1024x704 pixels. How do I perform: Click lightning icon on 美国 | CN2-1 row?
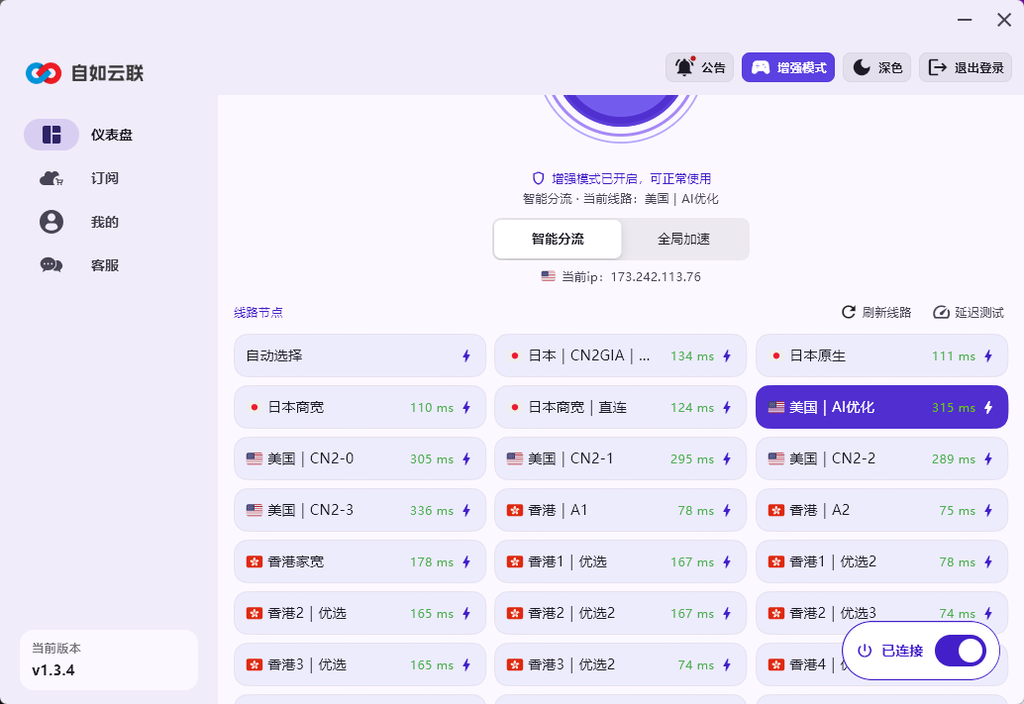point(727,459)
